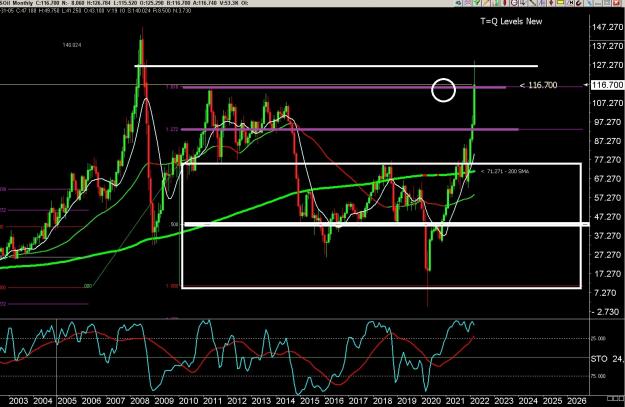Screen dimensions: 625x407
Task: Click the red X toolbar icon
Action: [x=615, y=3]
